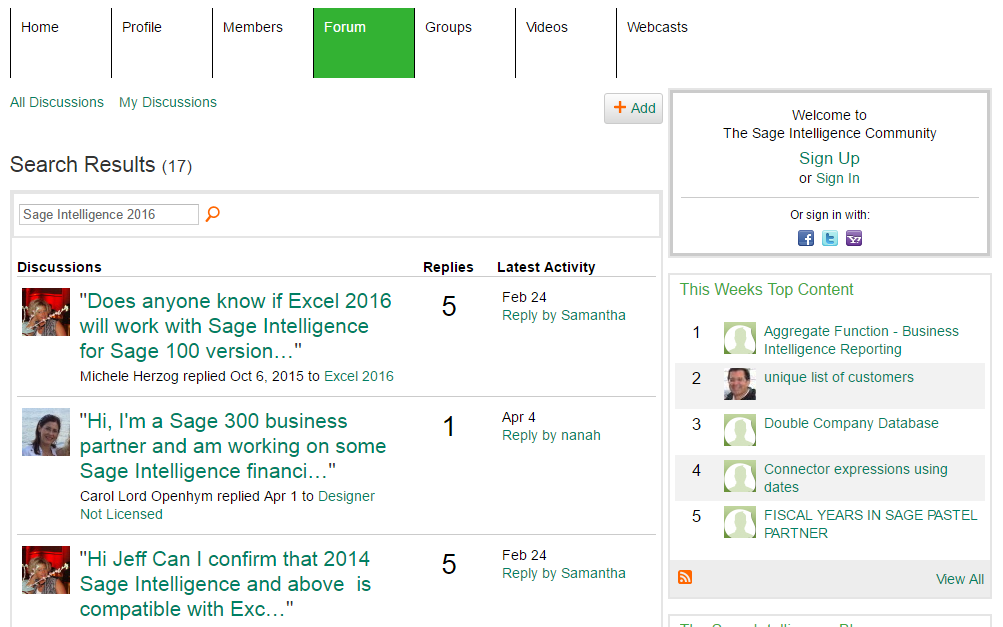Screen dimensions: 1003x627
Task: Sign in with the Yahoo icon
Action: click(x=854, y=239)
